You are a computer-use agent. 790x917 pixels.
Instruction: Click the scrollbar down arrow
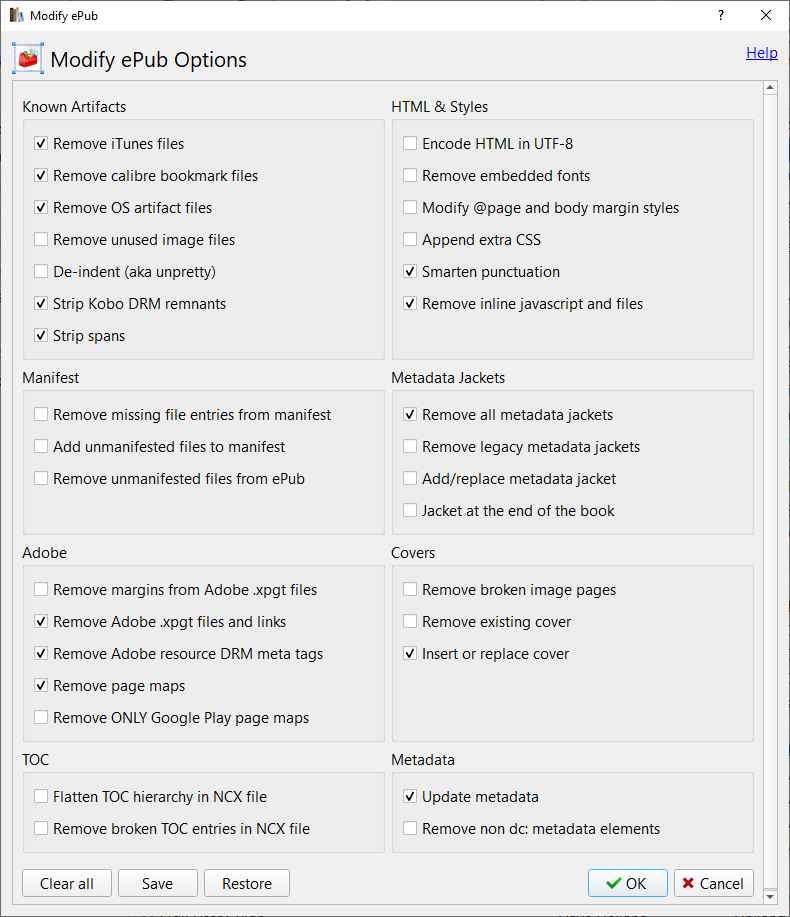(769, 895)
